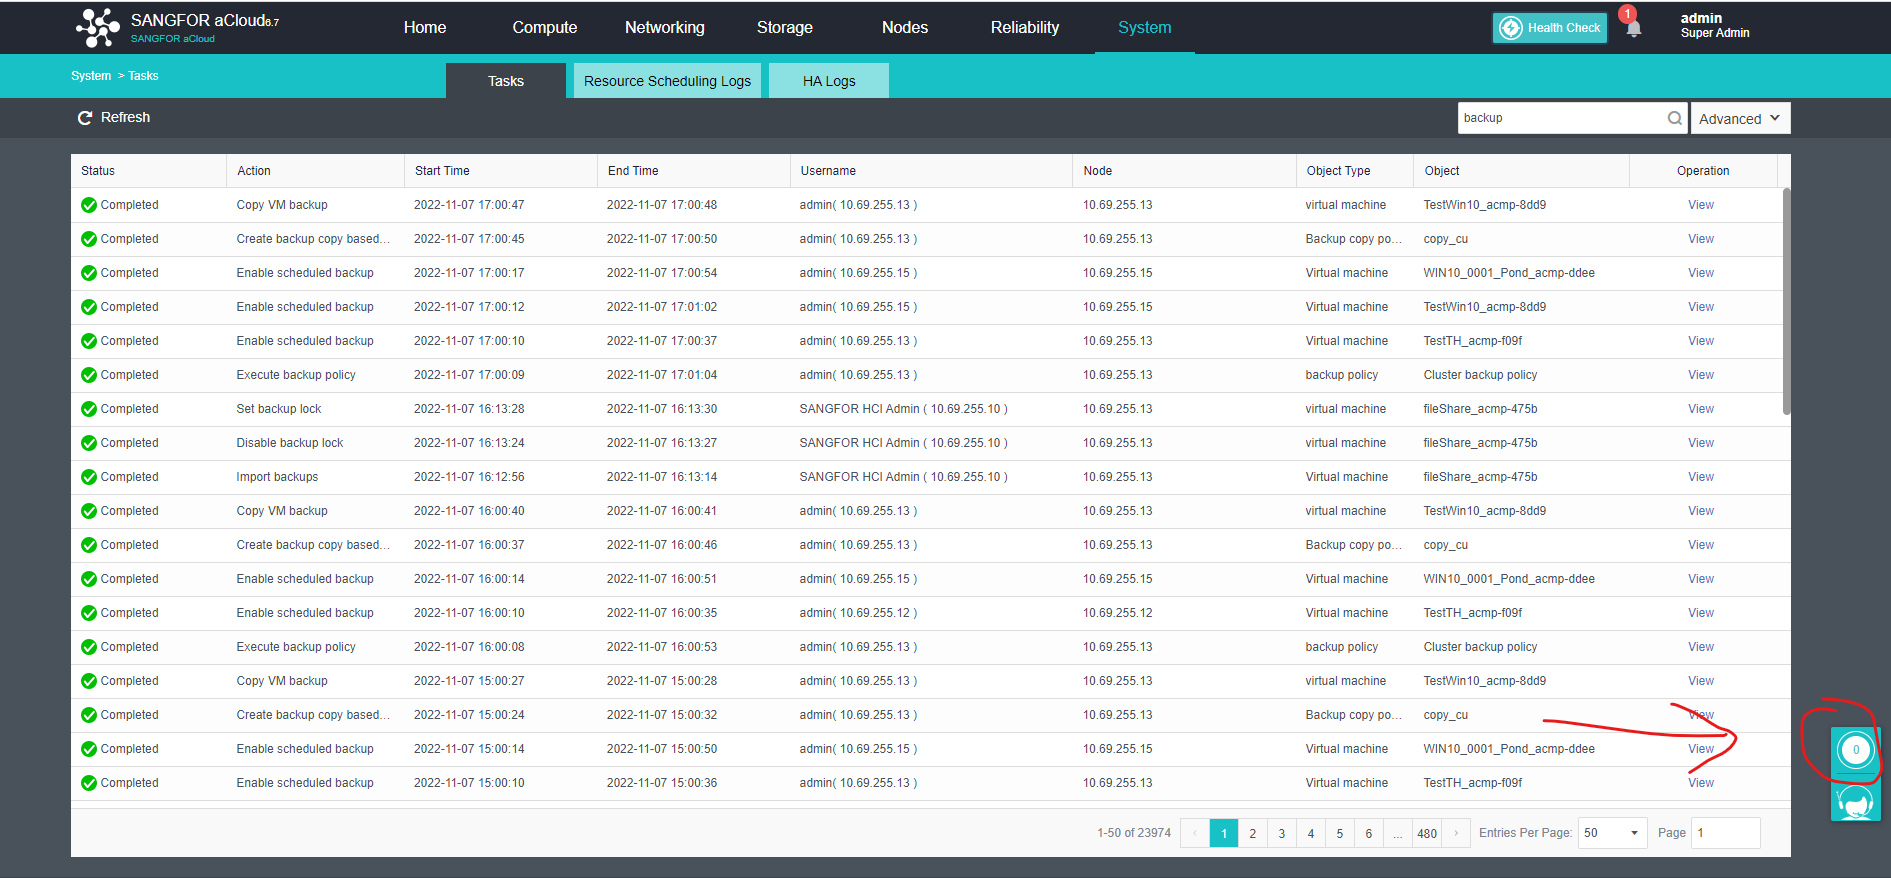Open the Home menu
This screenshot has height=878, width=1891.
click(425, 28)
